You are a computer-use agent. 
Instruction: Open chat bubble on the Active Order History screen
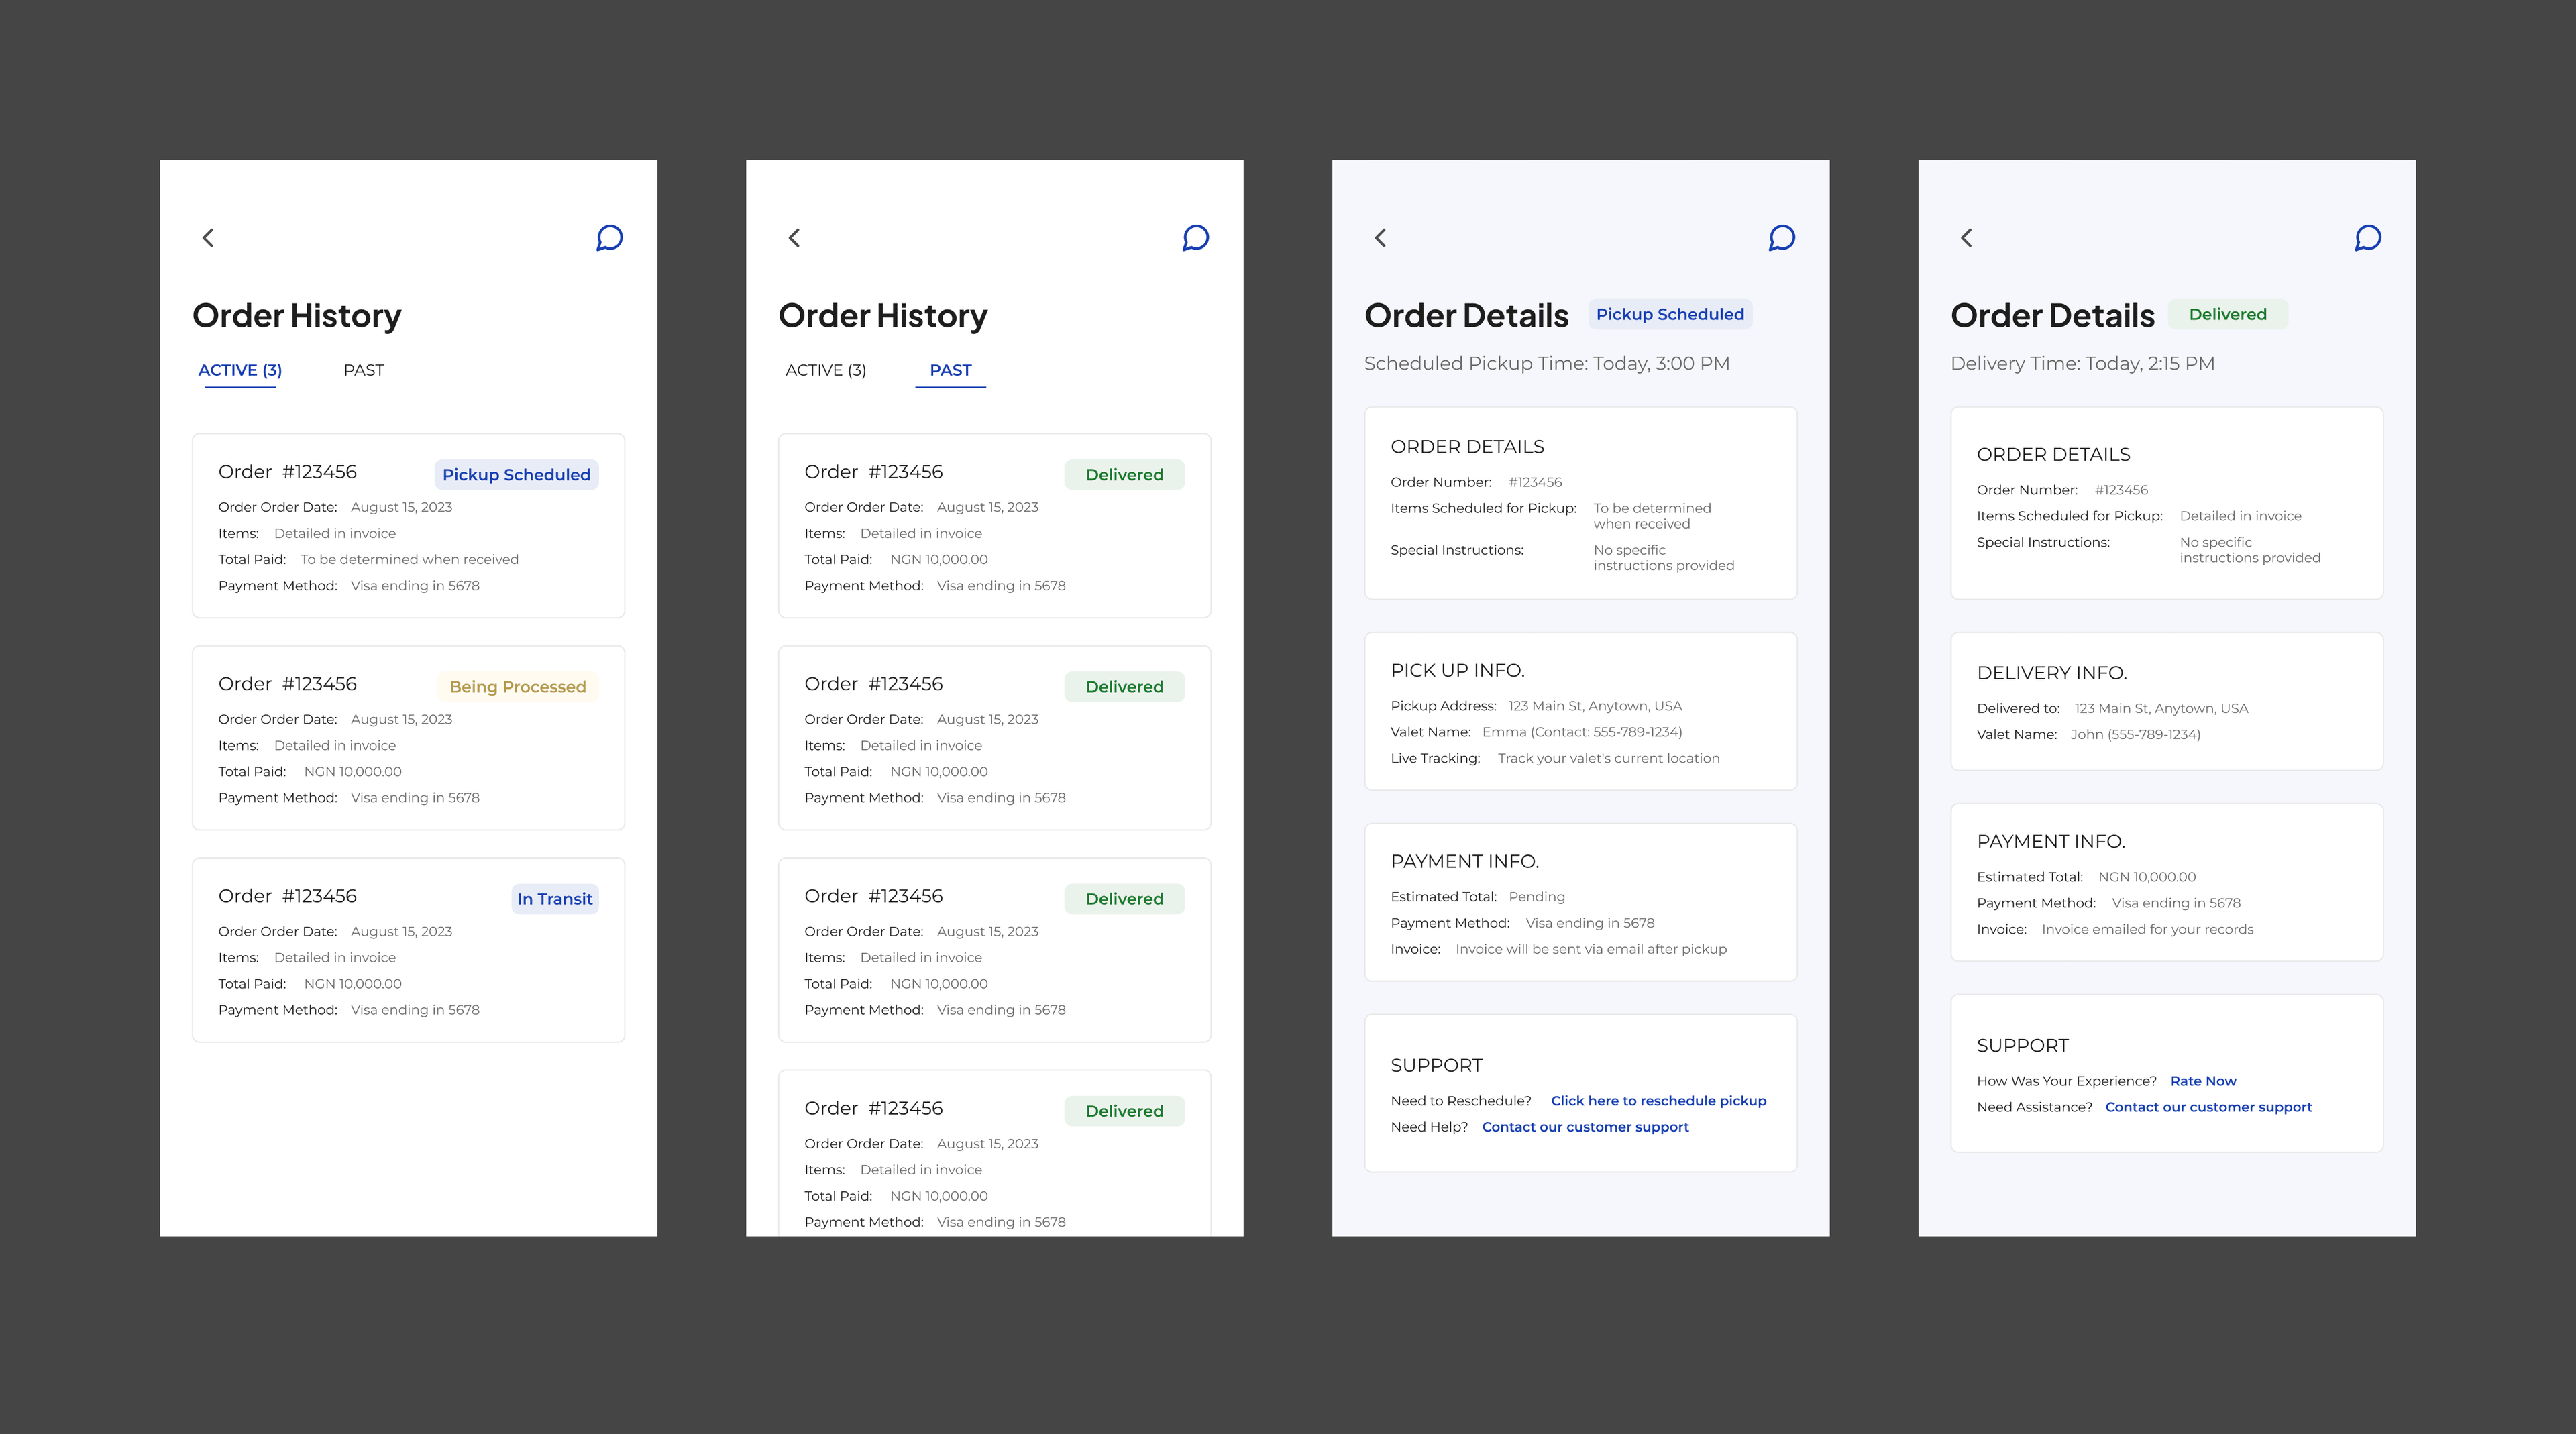609,238
